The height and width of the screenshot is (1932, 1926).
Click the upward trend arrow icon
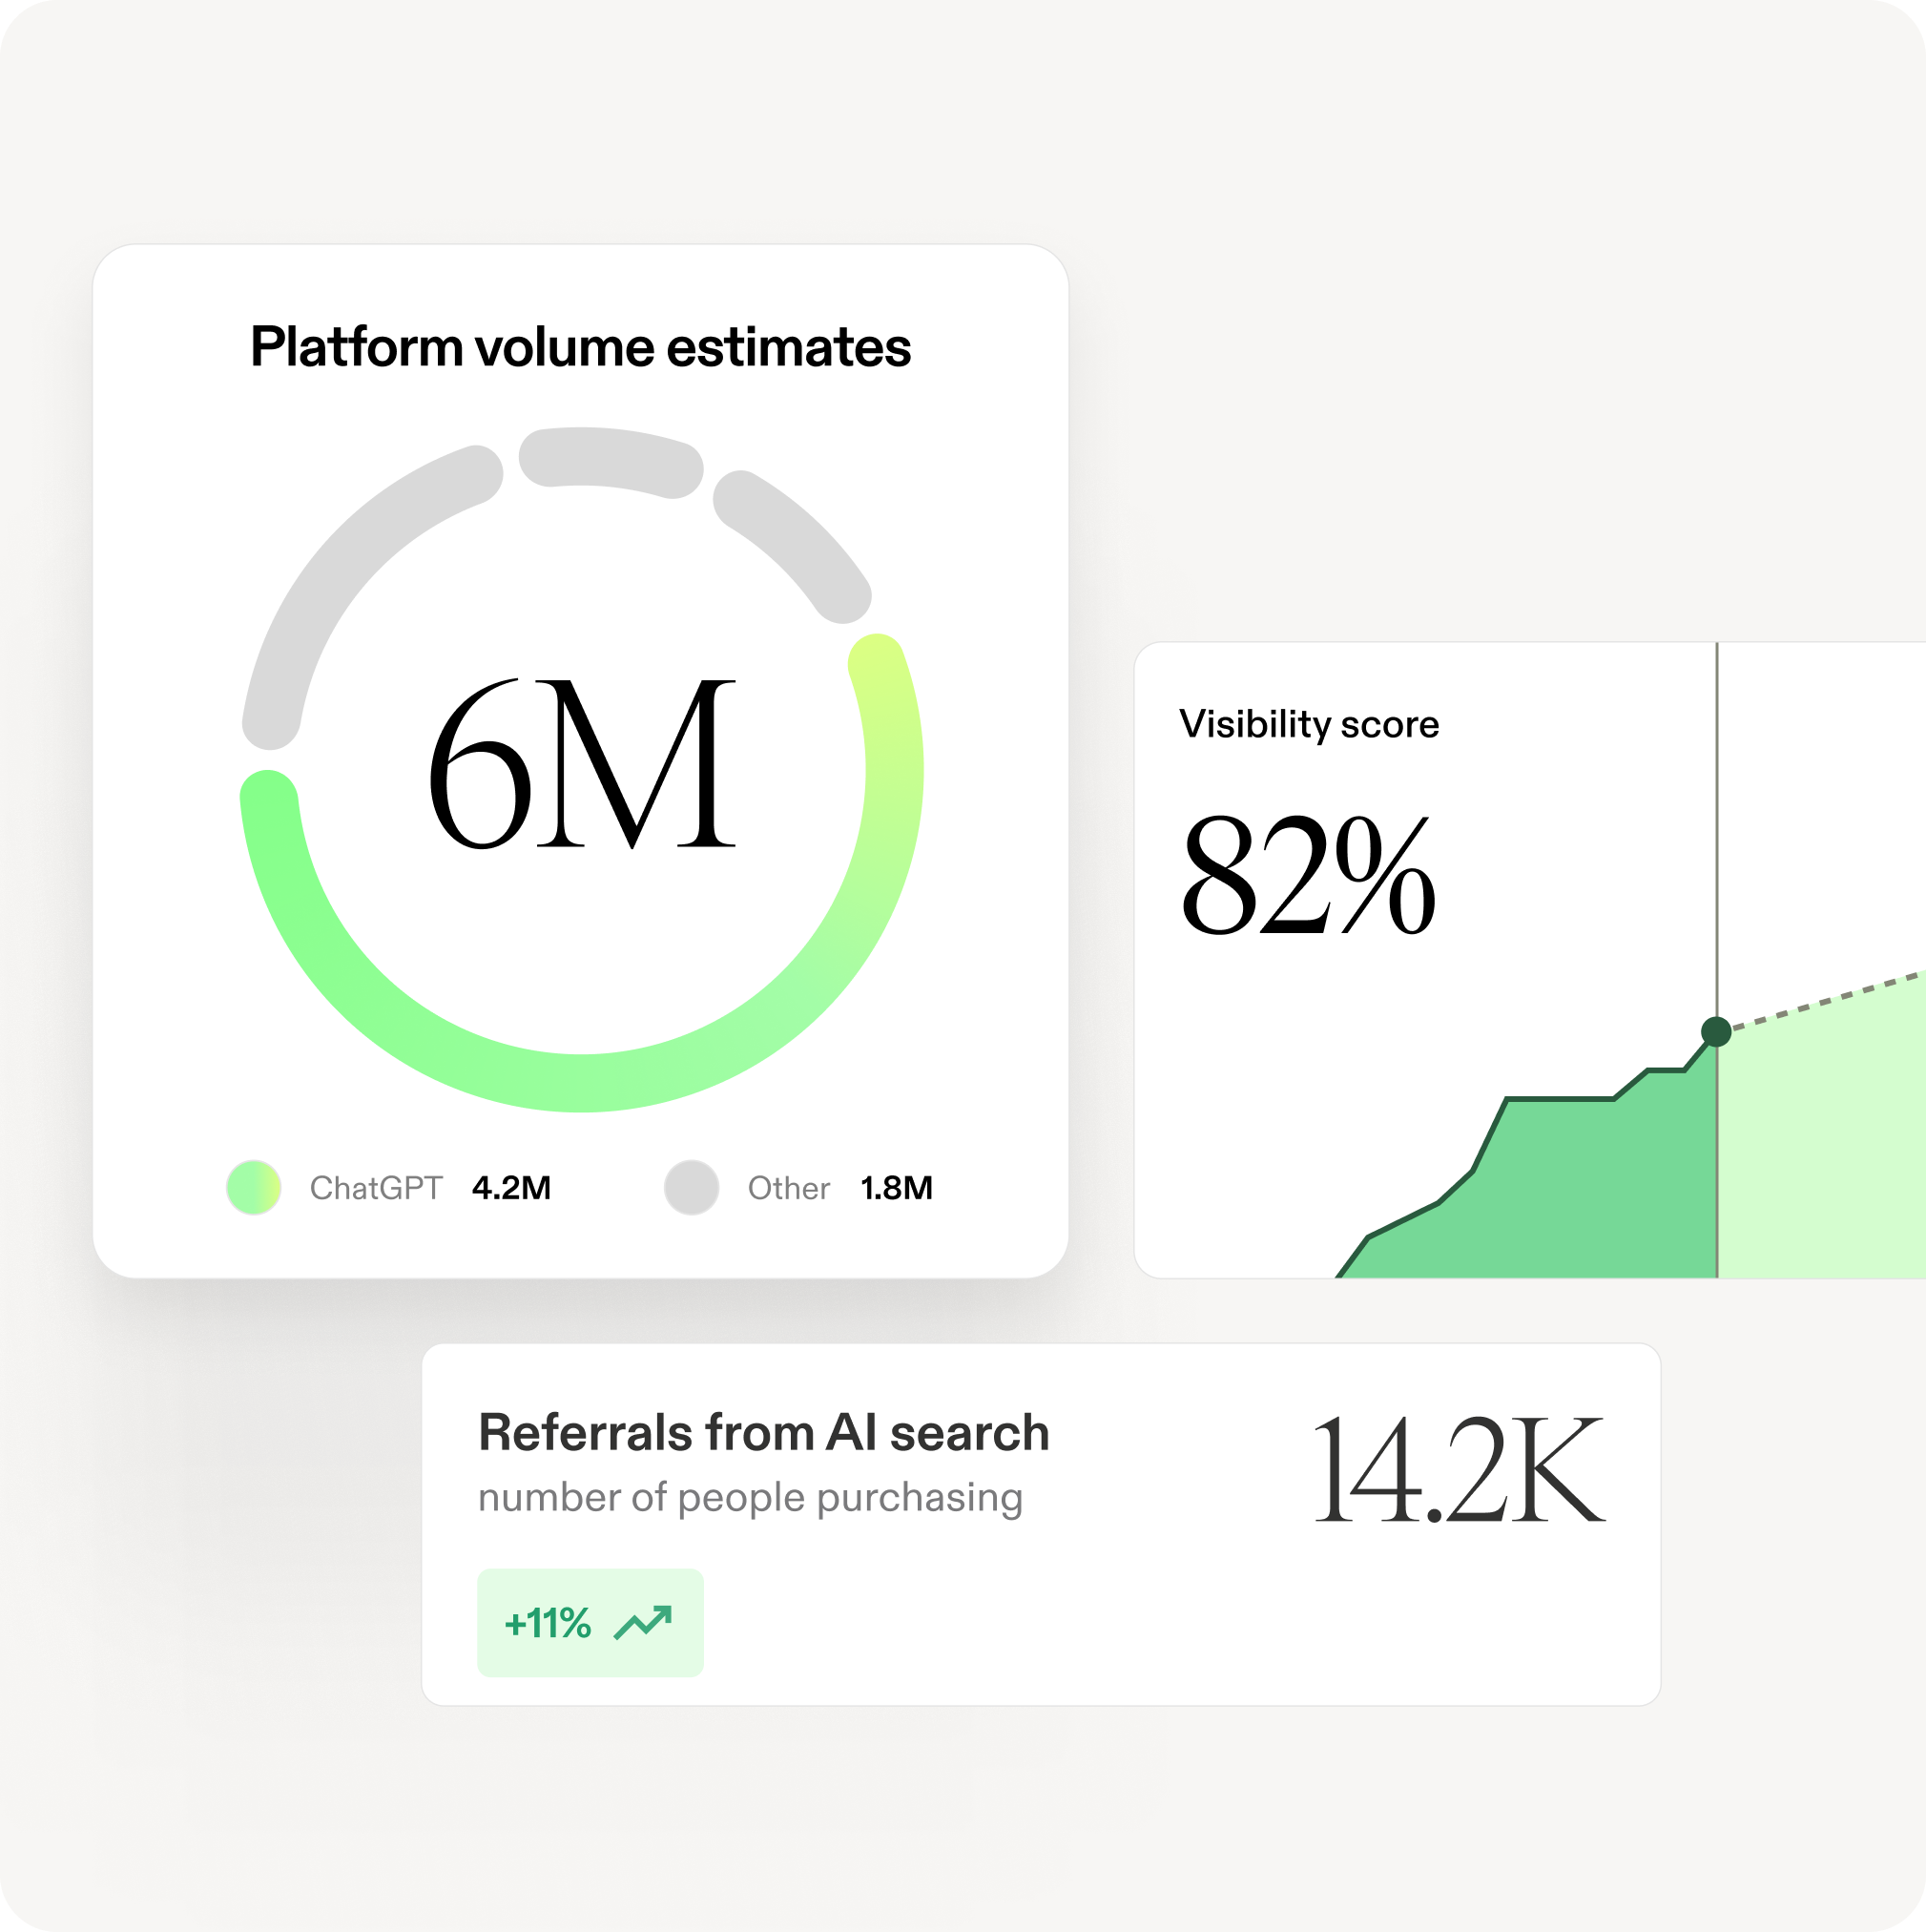(x=642, y=1622)
